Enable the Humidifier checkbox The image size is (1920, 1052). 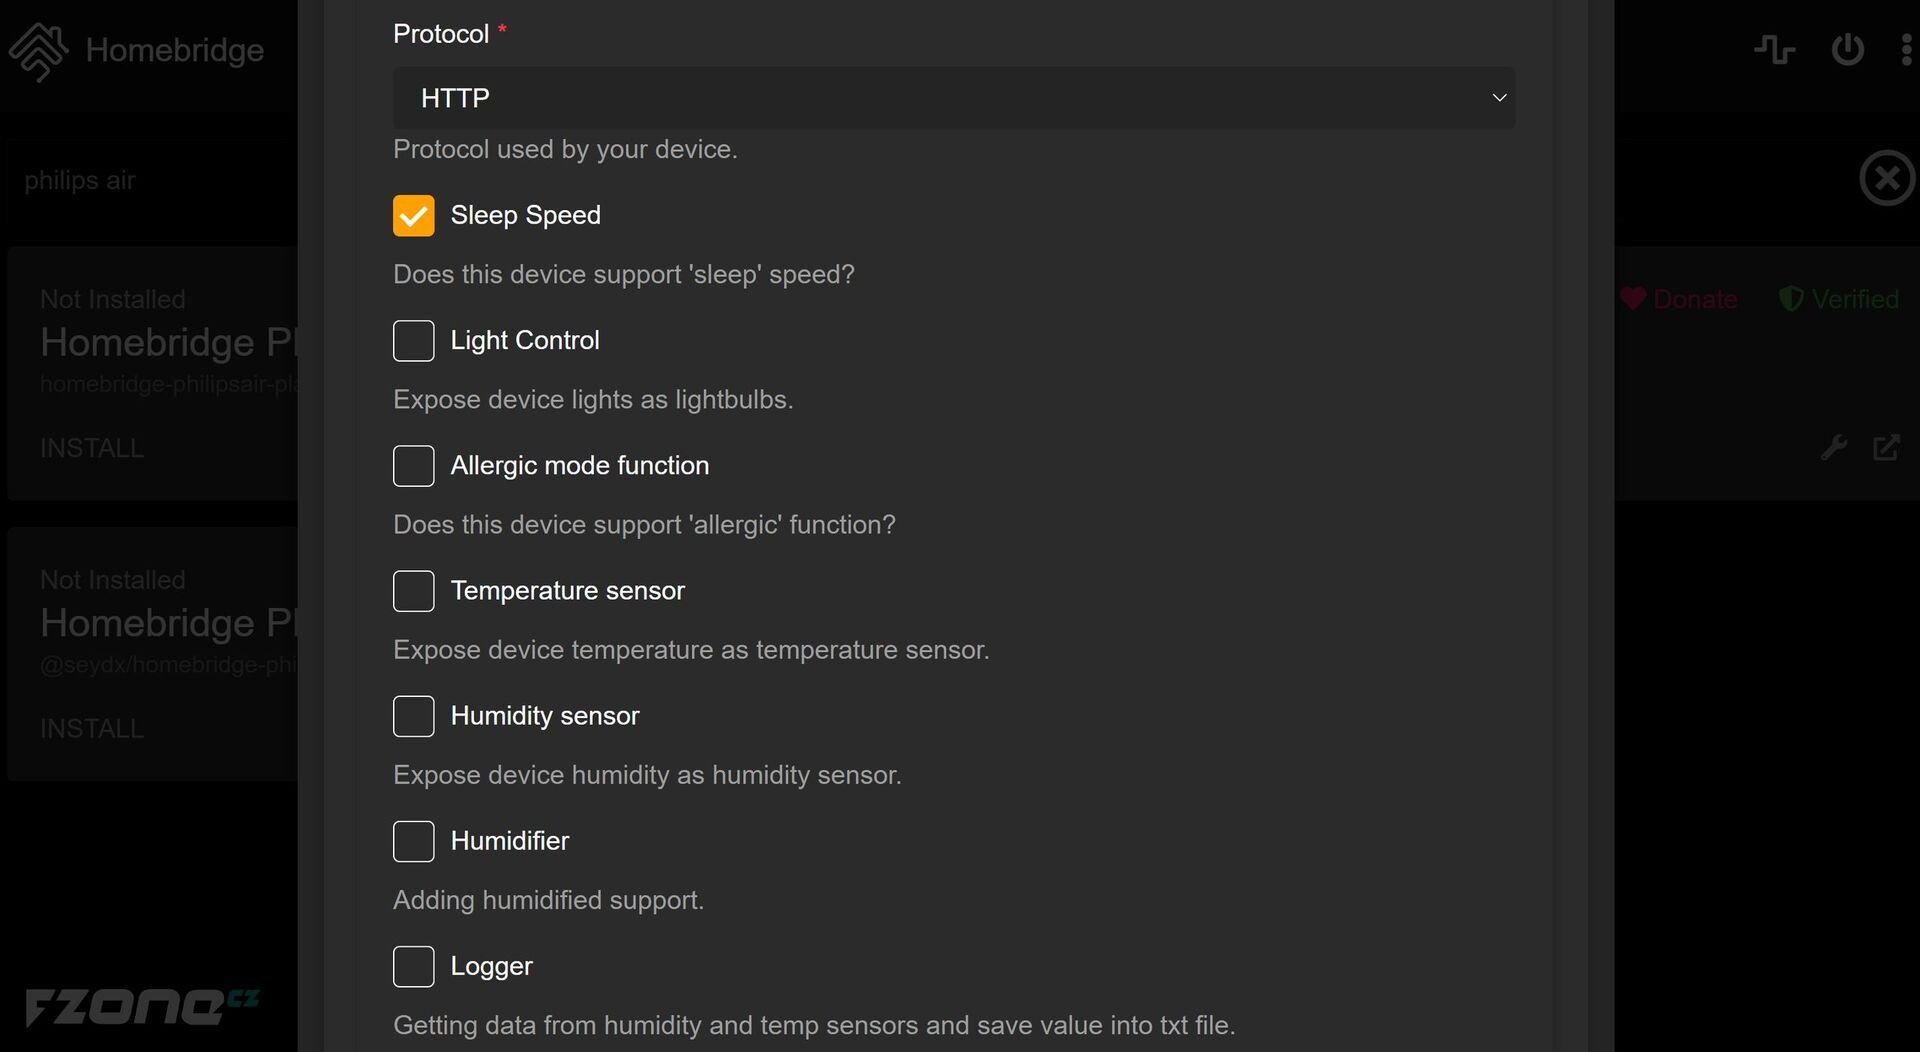413,841
